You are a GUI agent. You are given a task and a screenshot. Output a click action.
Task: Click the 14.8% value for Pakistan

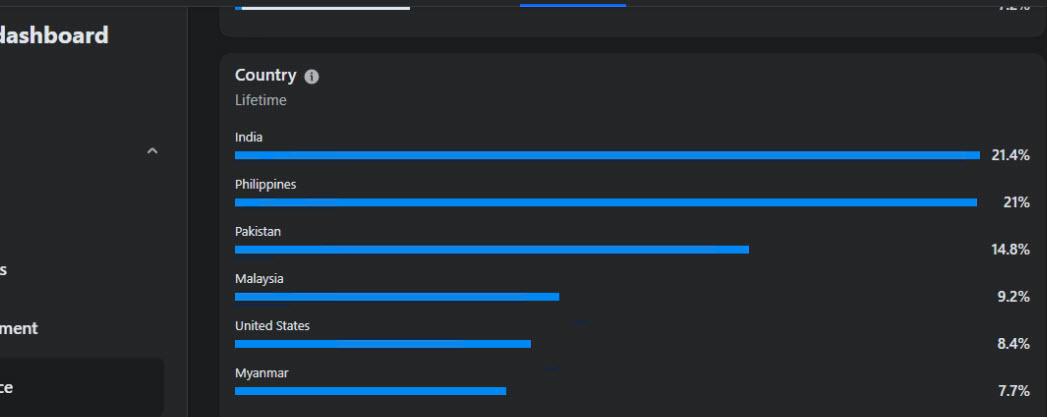coord(1010,250)
